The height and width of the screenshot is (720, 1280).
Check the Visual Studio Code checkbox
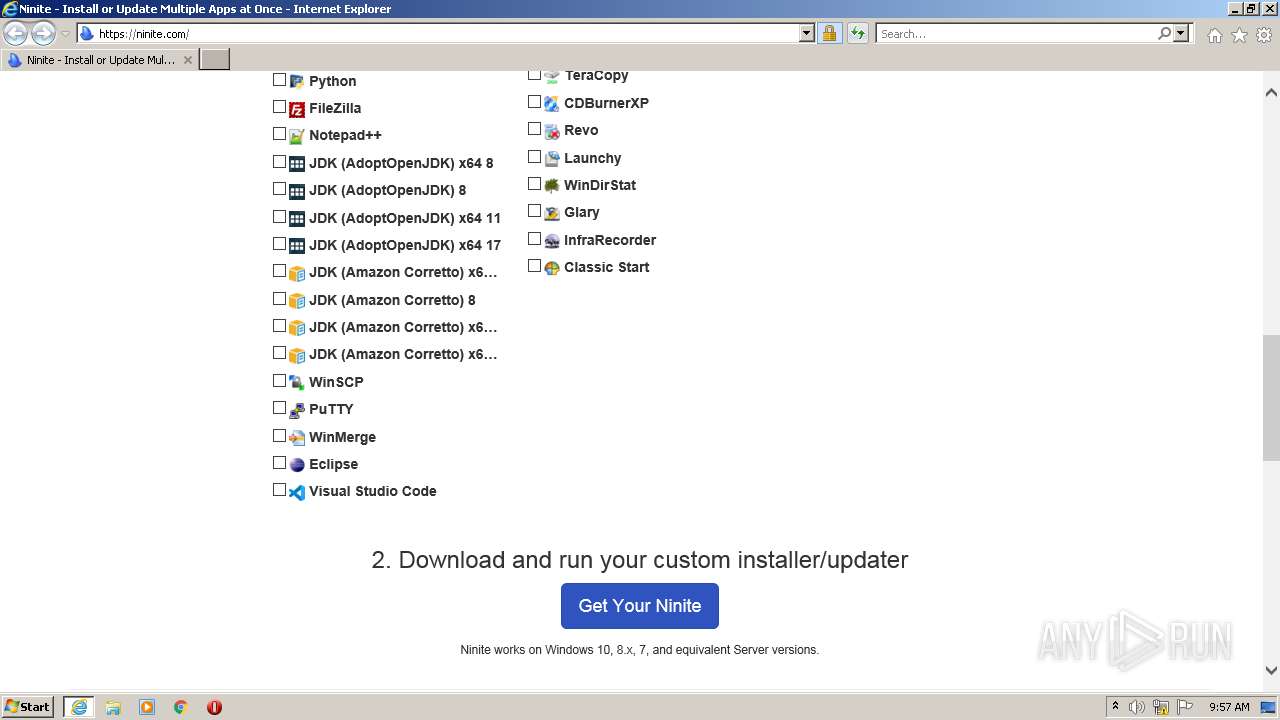click(x=280, y=490)
